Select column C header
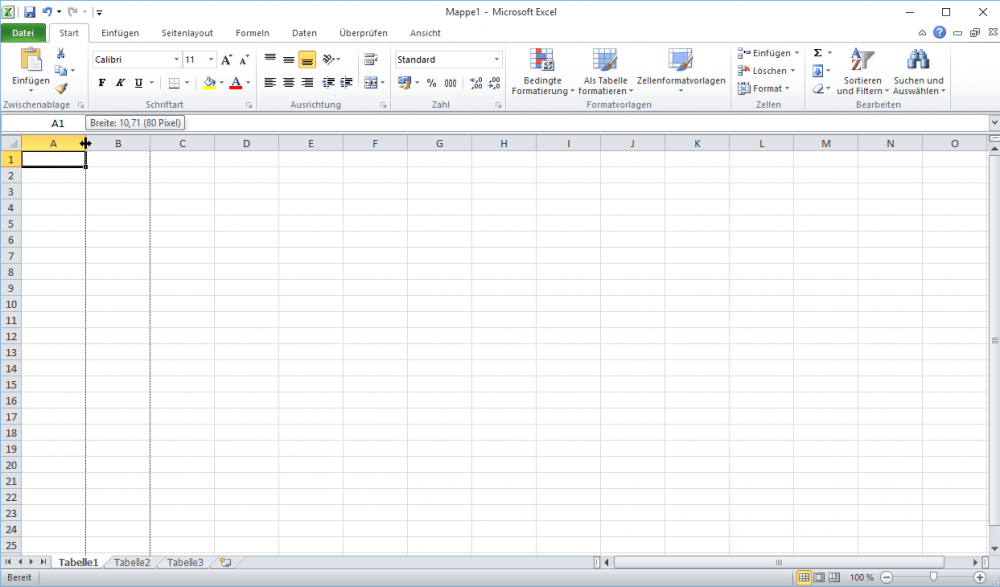The width and height of the screenshot is (1000, 587). 182,144
